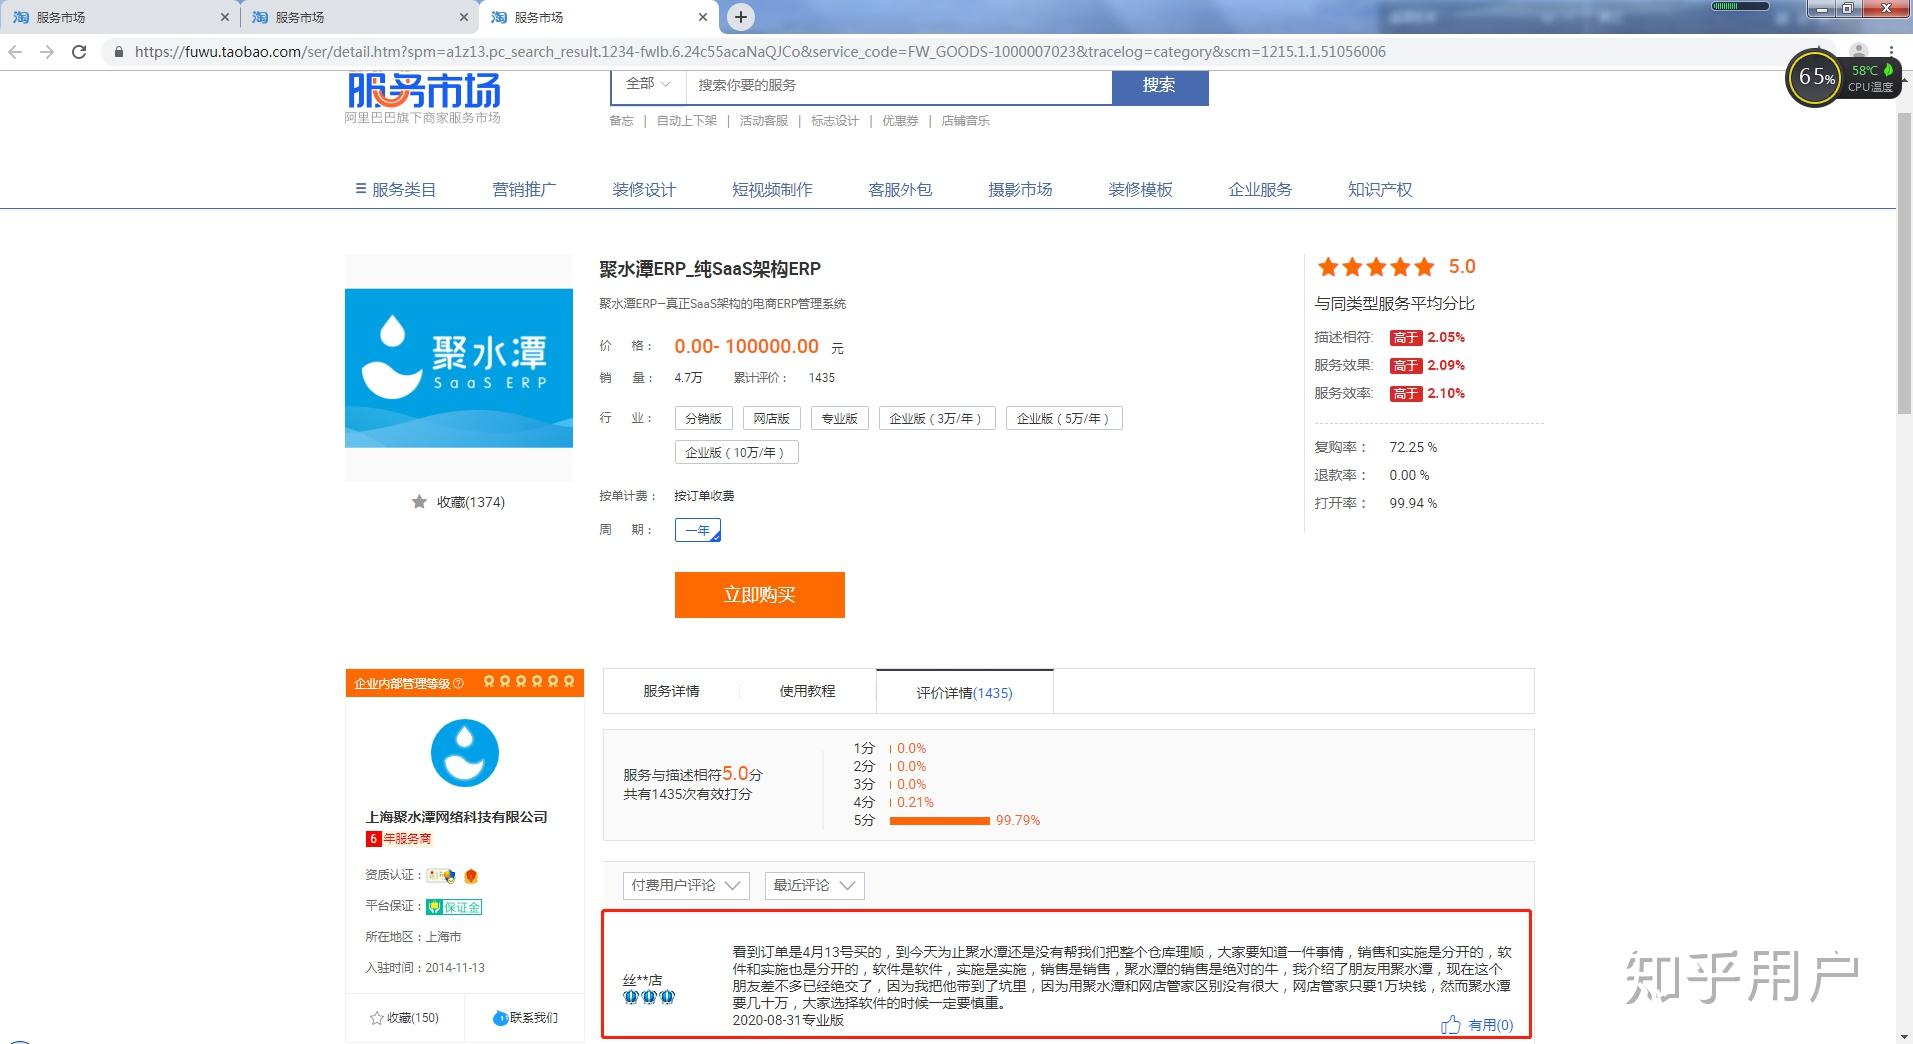Click the thumbs-up 有用(0) icon
1913x1044 pixels.
pos(1450,1024)
